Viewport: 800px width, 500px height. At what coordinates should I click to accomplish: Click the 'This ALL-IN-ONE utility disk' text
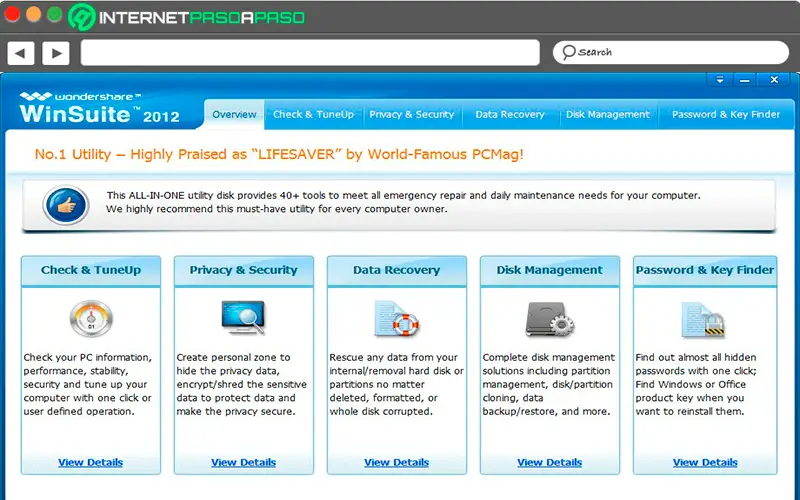pos(404,195)
